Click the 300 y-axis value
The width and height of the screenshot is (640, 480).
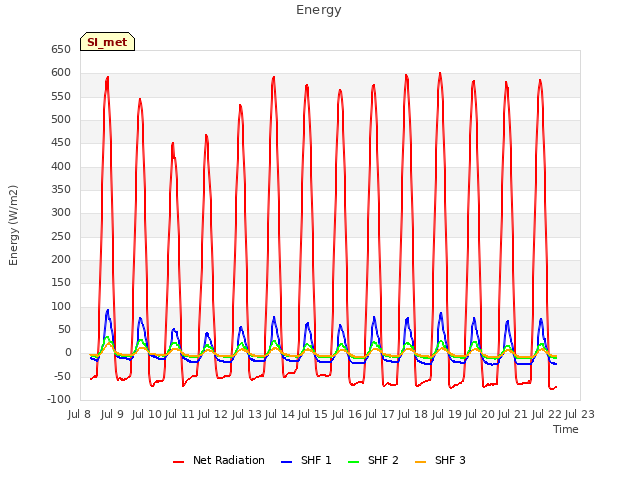tap(61, 213)
